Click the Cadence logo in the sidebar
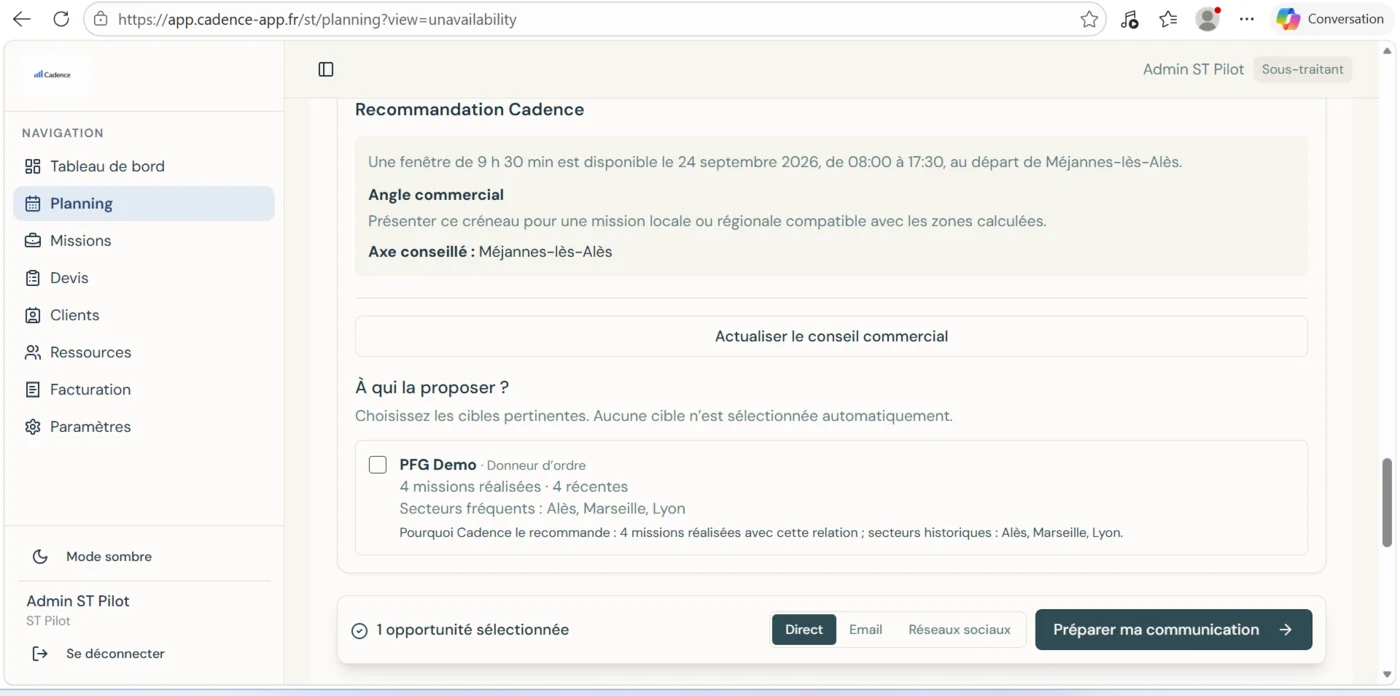Image resolution: width=1400 pixels, height=696 pixels. click(x=52, y=74)
